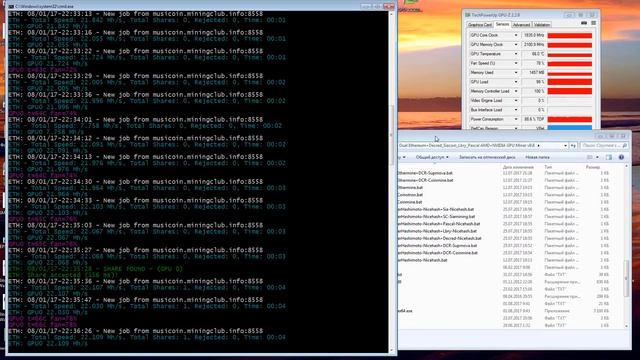Open the Explorer view mode icon
Image resolution: width=640 pixels, height=360 pixels.
(590, 158)
